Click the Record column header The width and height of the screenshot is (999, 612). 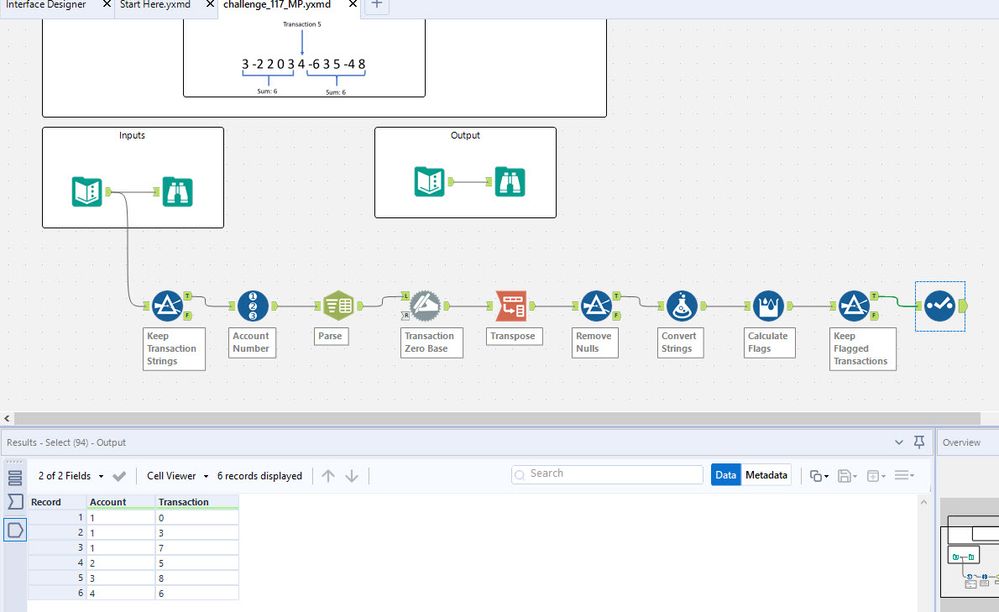(57, 502)
